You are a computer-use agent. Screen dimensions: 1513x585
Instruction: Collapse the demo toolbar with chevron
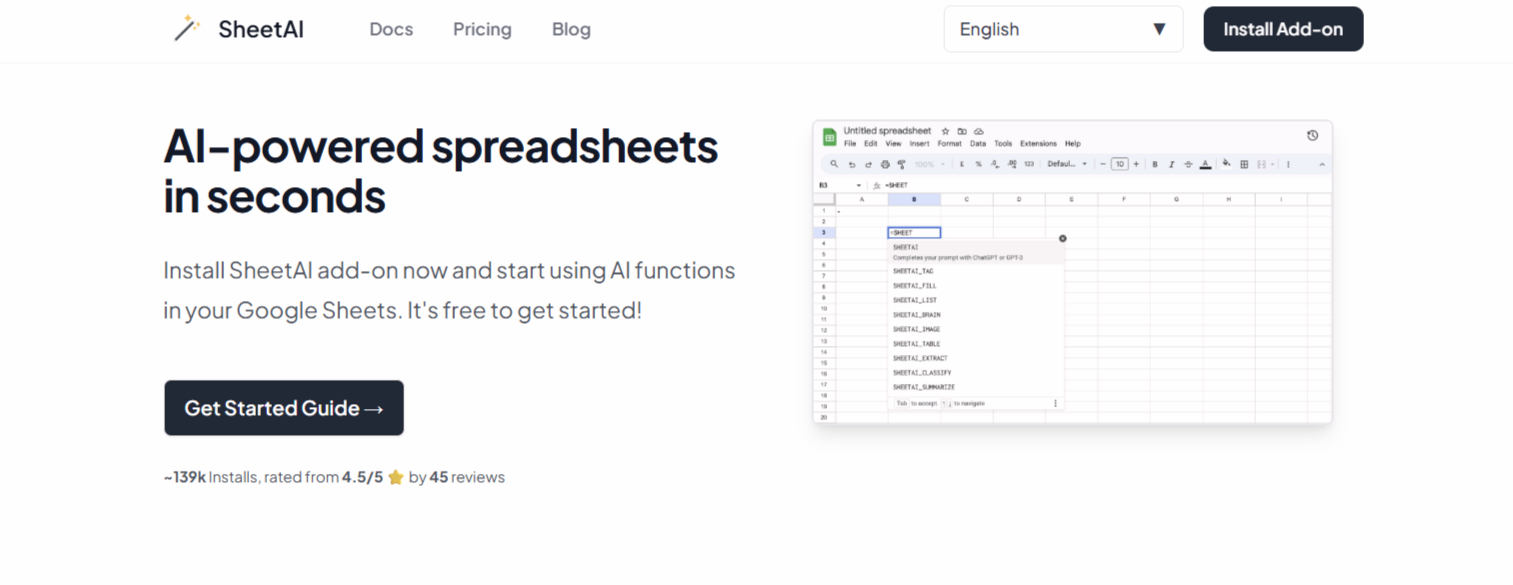(1322, 164)
